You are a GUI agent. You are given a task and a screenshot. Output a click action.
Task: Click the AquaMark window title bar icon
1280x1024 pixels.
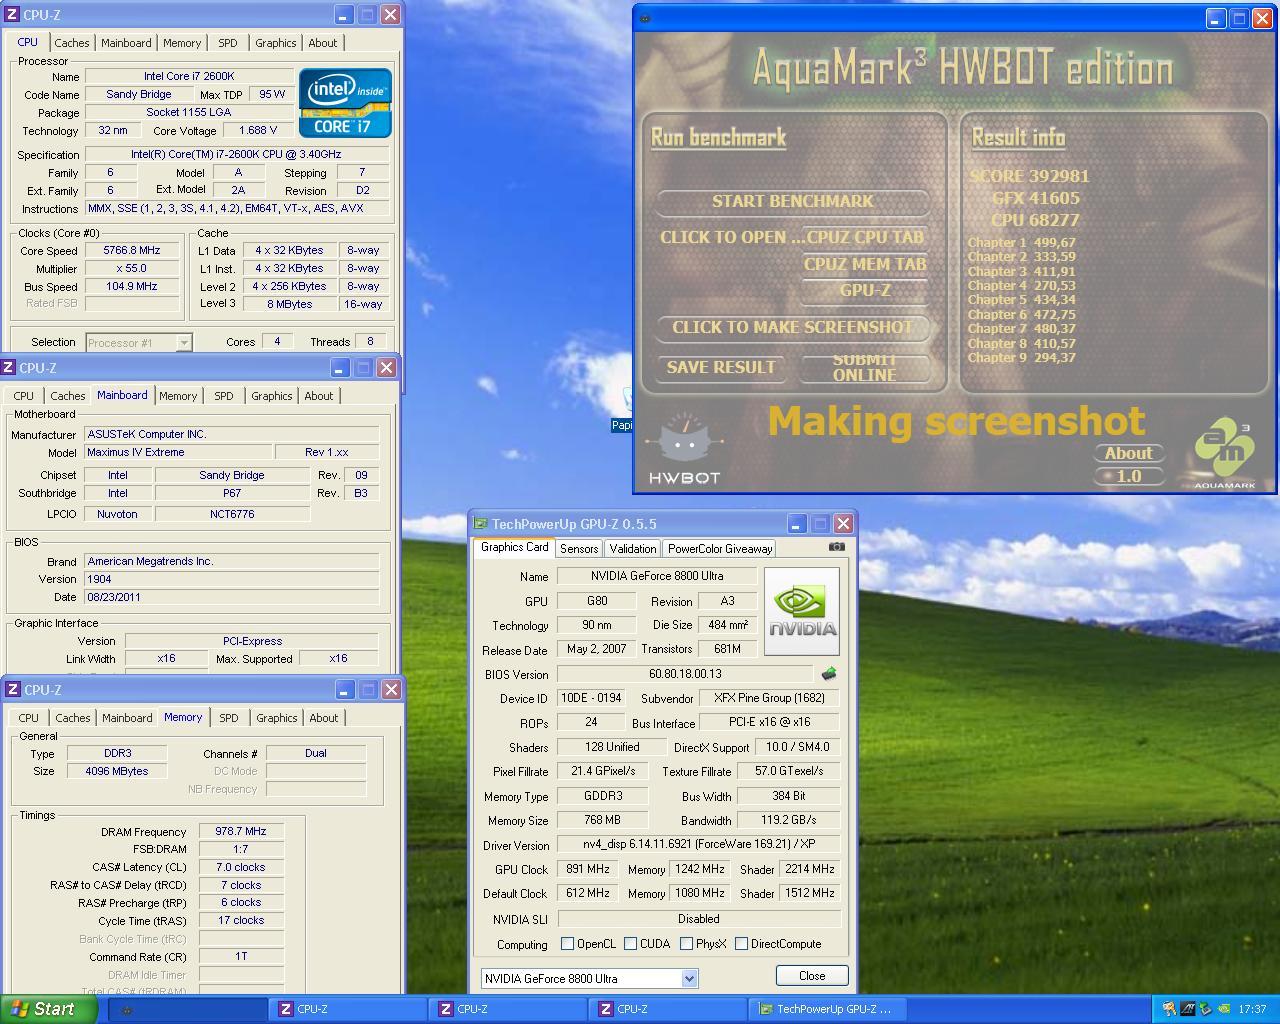[645, 18]
